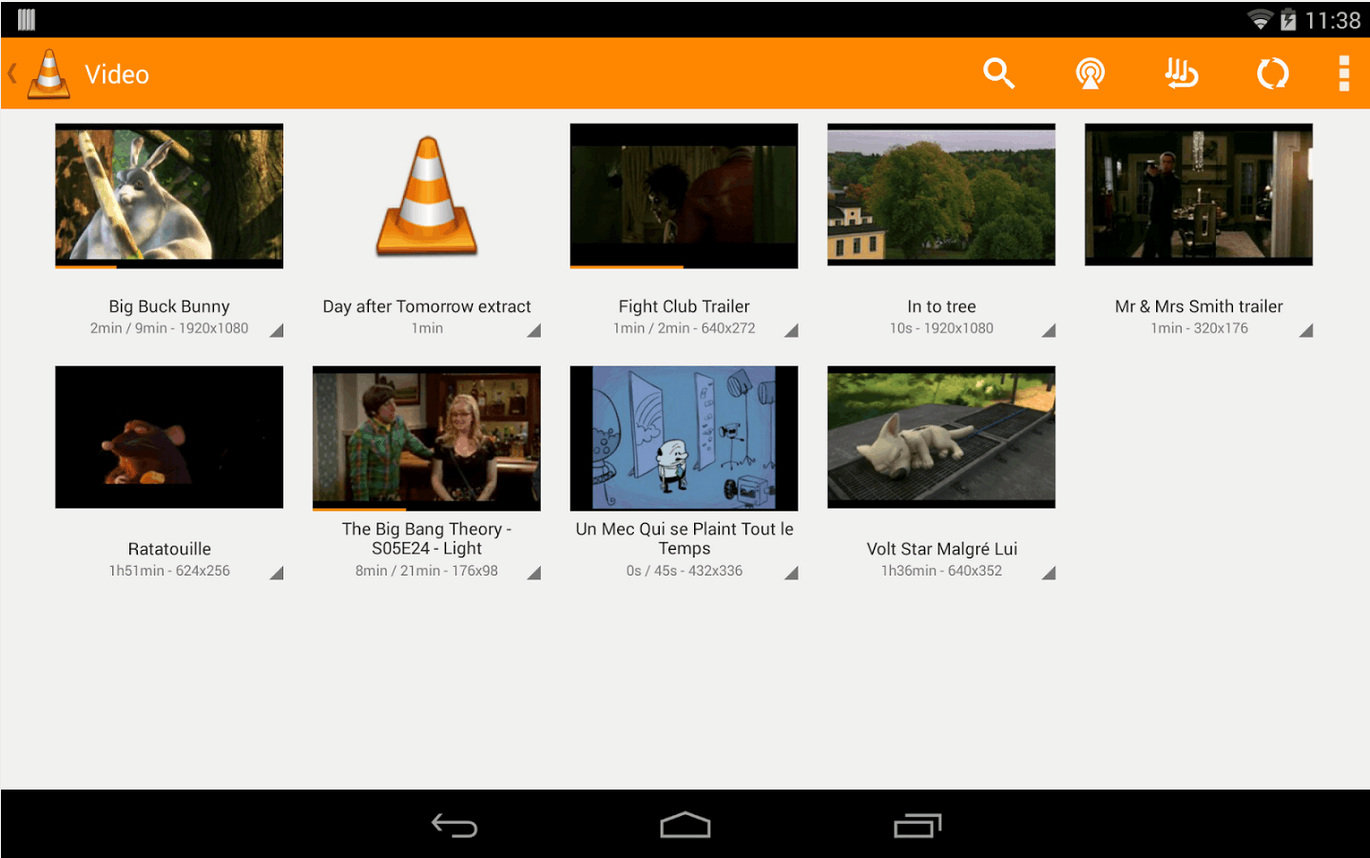Tap the '1h36min - 640x352' info line
The width and height of the screenshot is (1370, 858).
click(x=941, y=571)
